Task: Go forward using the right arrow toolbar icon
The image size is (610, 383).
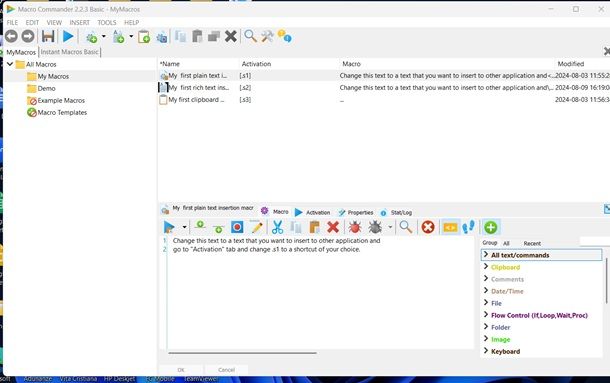Action: click(x=28, y=37)
